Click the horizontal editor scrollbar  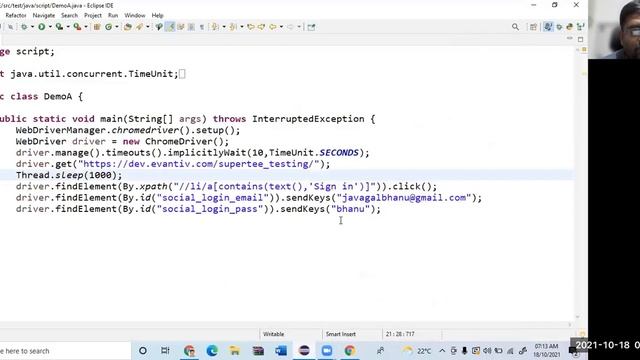(284, 325)
